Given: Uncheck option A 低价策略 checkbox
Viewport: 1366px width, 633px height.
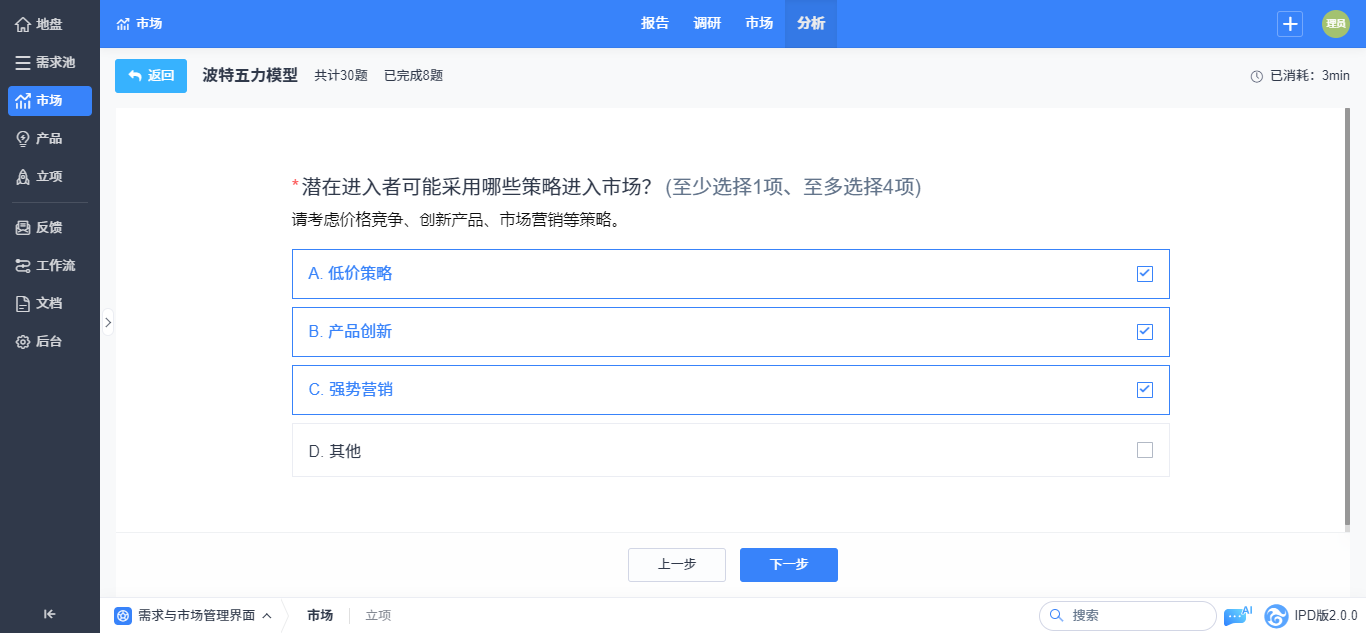Looking at the screenshot, I should pos(1145,274).
